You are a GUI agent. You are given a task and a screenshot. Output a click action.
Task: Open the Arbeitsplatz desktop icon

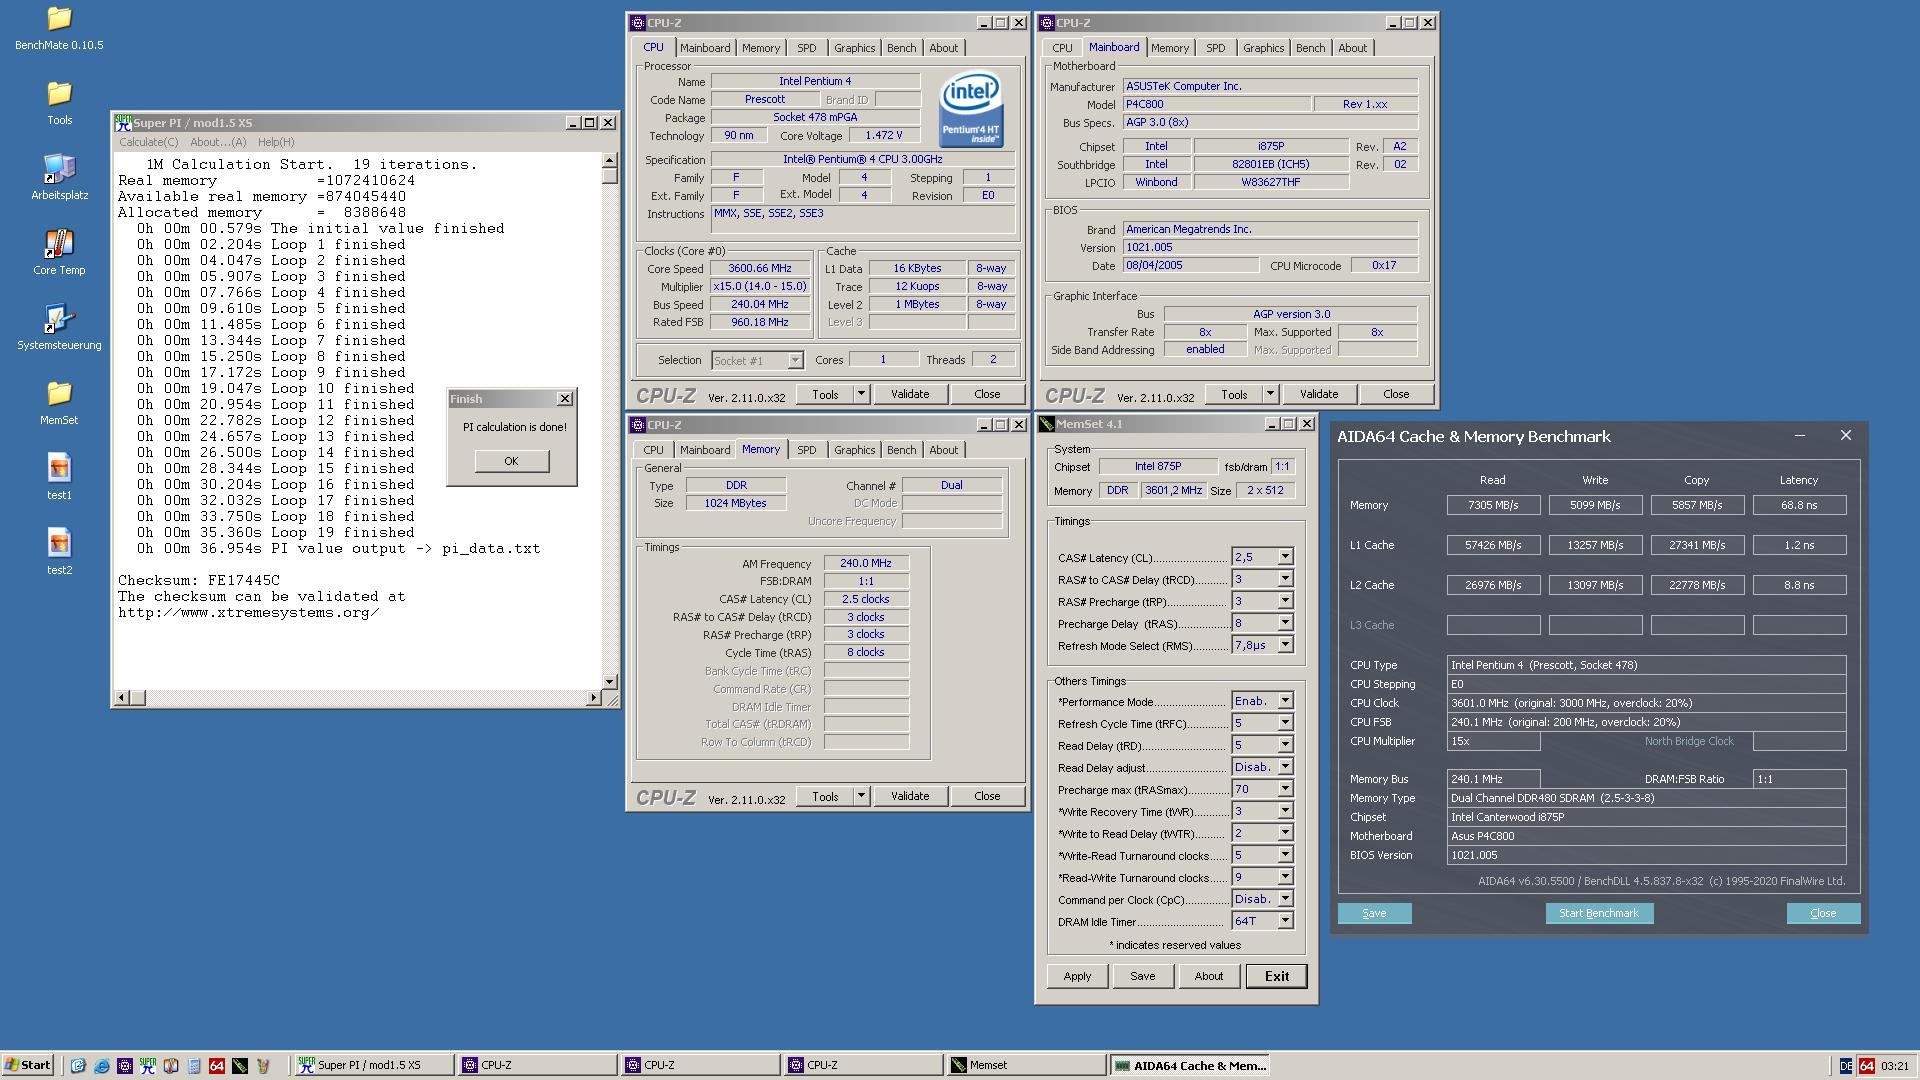(59, 177)
